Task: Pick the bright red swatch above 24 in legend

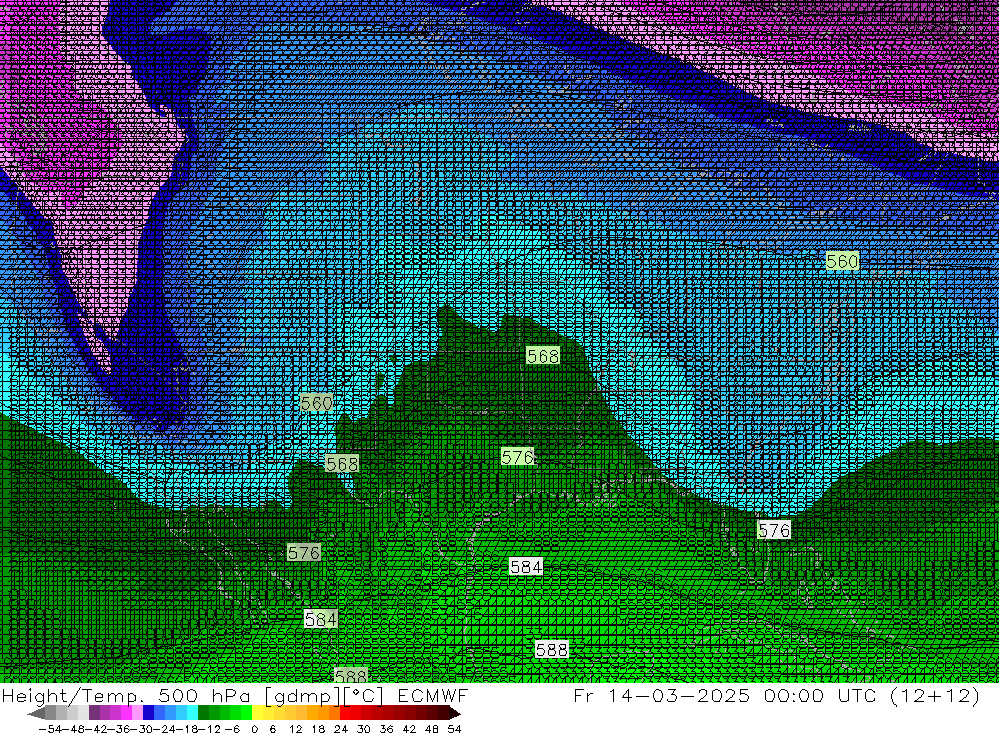Action: pos(347,713)
